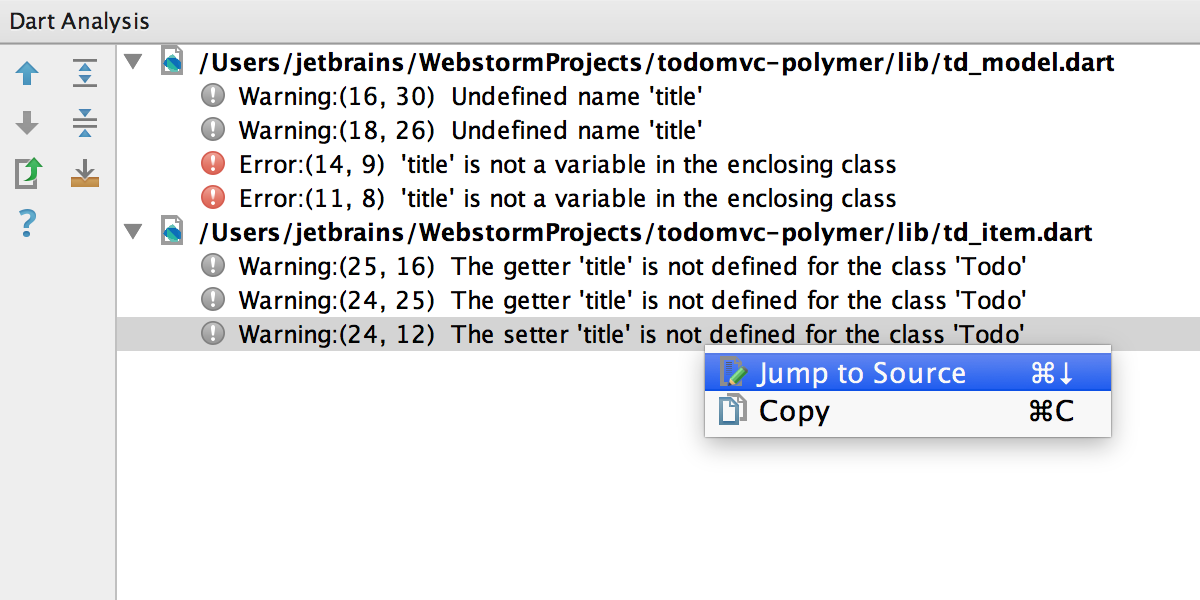1200x600 pixels.
Task: Click the Dart Analysis panel title
Action: coord(79,20)
